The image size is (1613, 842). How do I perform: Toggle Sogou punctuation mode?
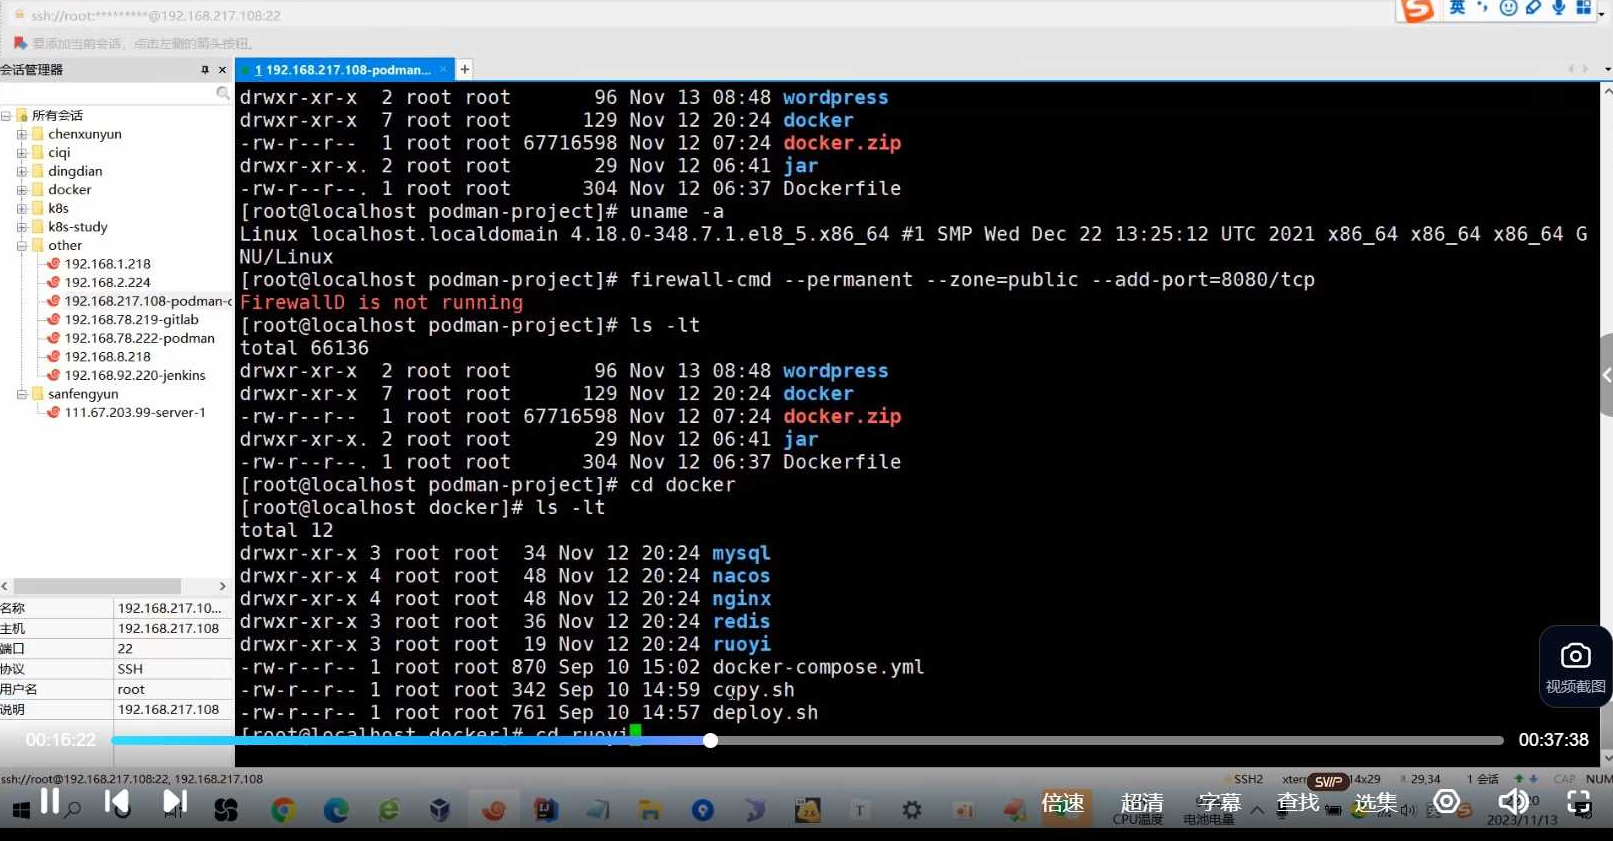(x=1482, y=8)
